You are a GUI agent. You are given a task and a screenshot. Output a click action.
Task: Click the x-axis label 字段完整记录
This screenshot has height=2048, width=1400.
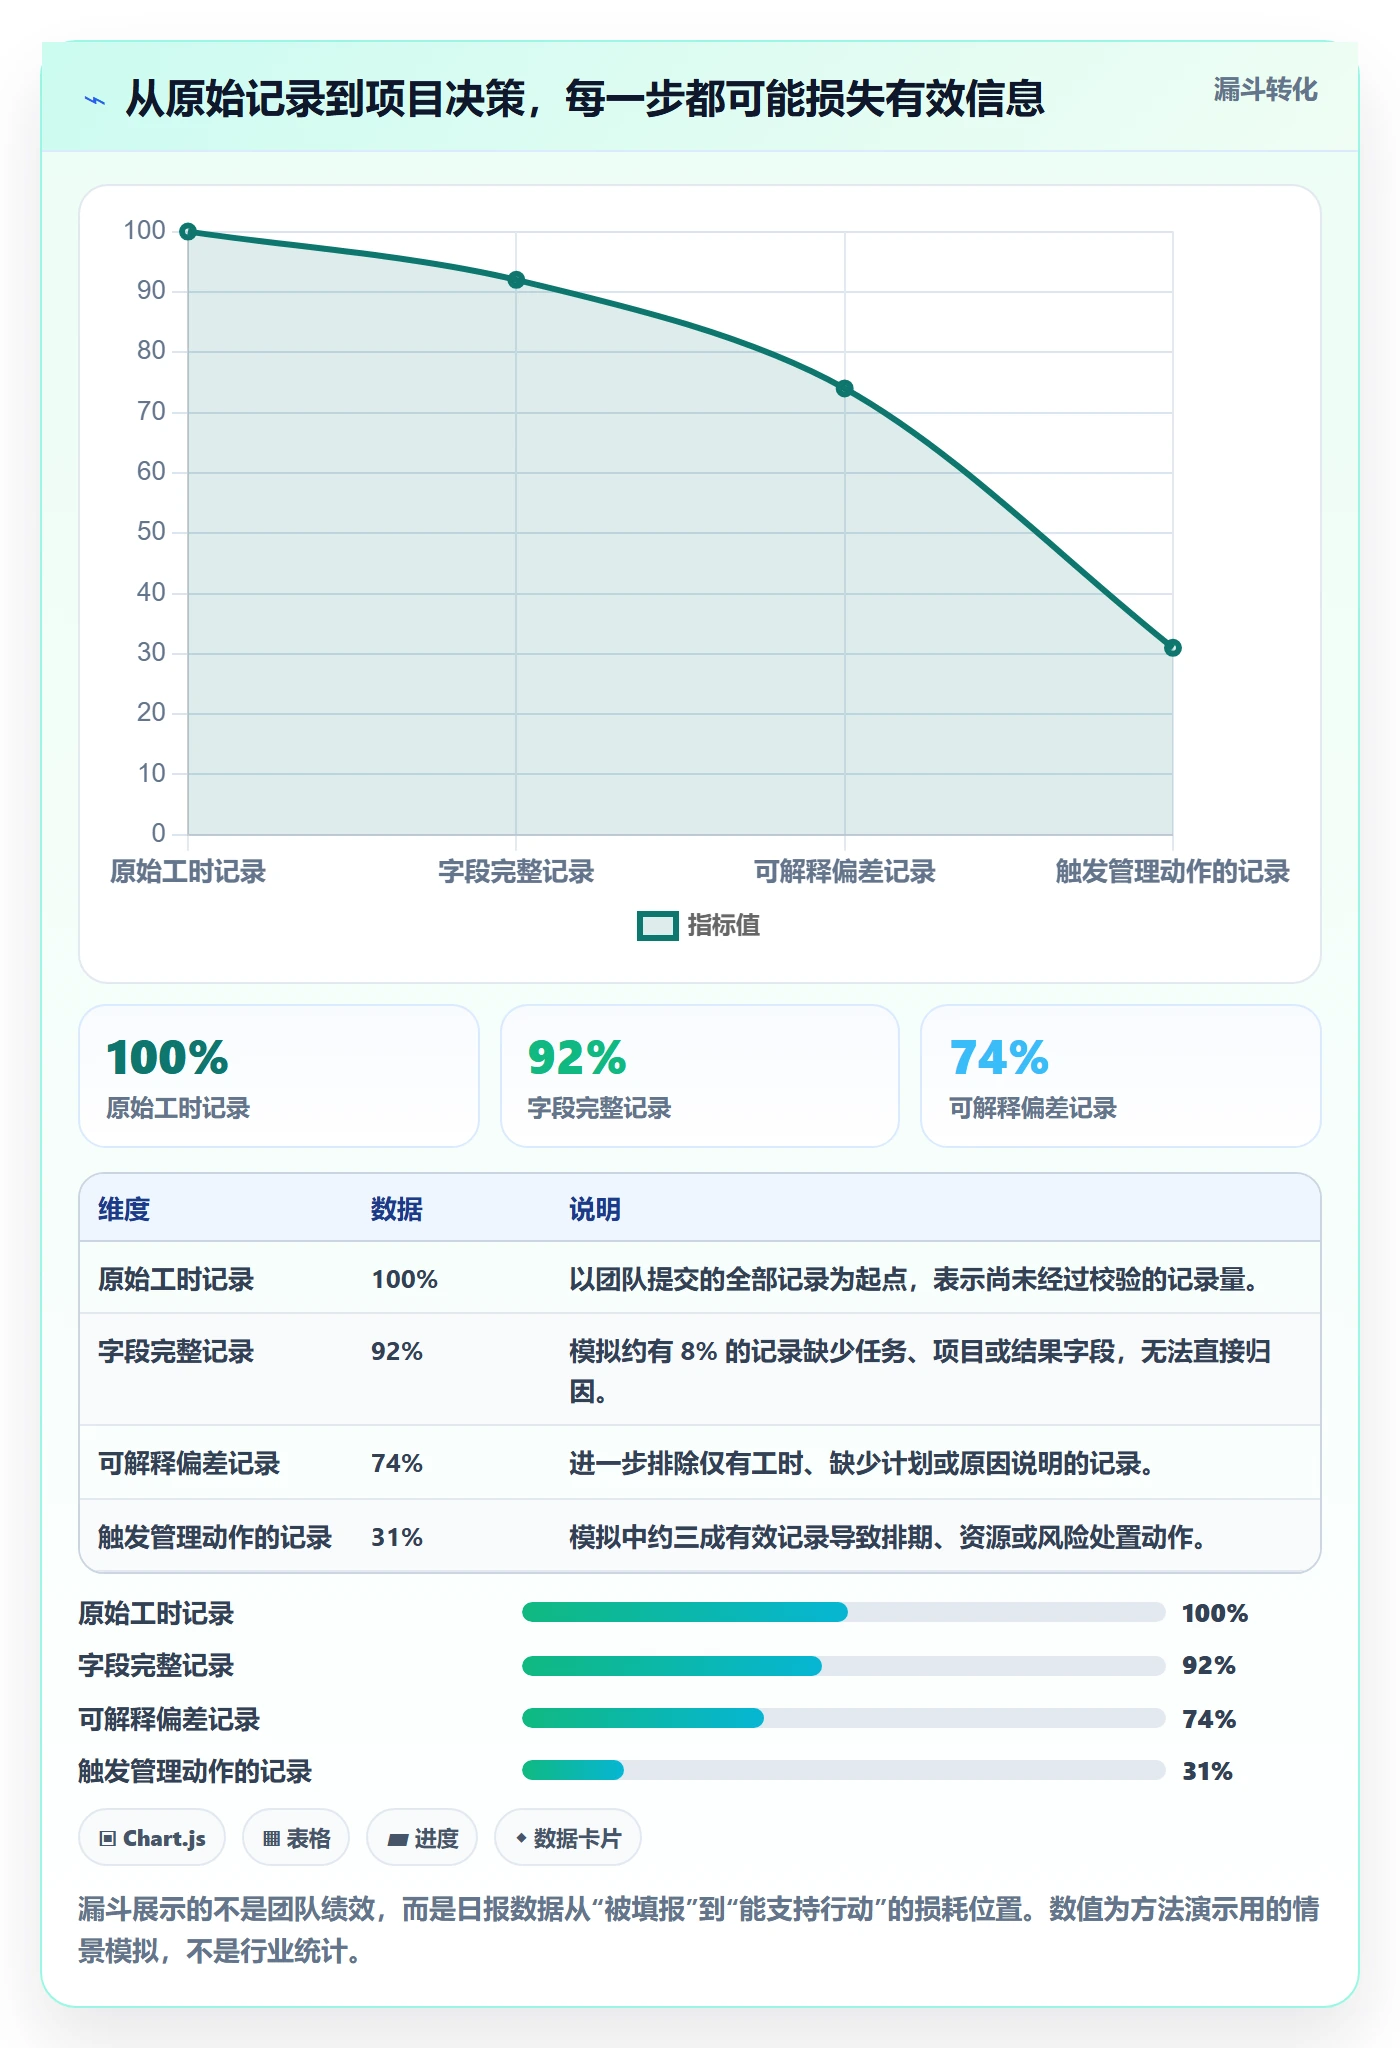(x=516, y=872)
